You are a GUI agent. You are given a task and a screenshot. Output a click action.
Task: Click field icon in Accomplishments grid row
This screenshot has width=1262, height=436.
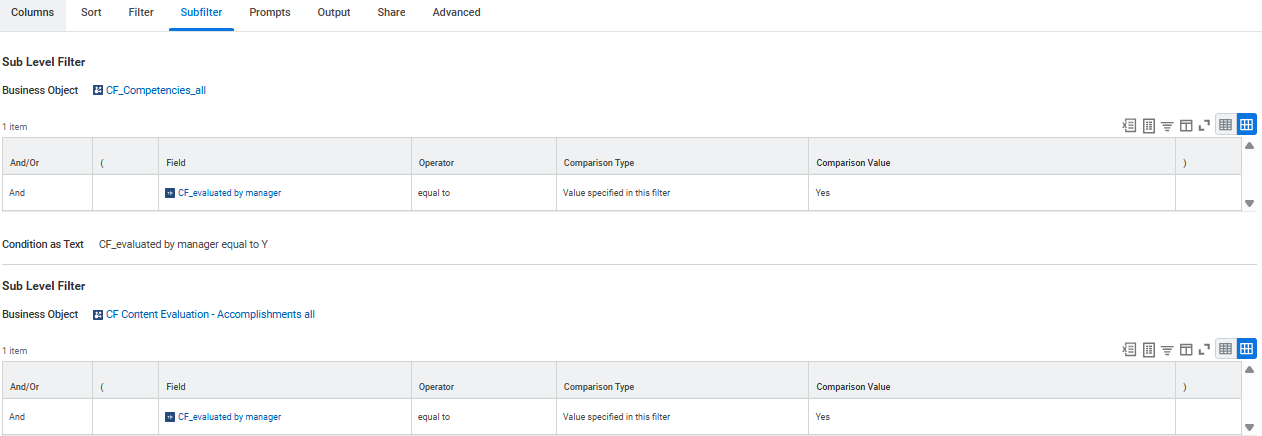[169, 417]
